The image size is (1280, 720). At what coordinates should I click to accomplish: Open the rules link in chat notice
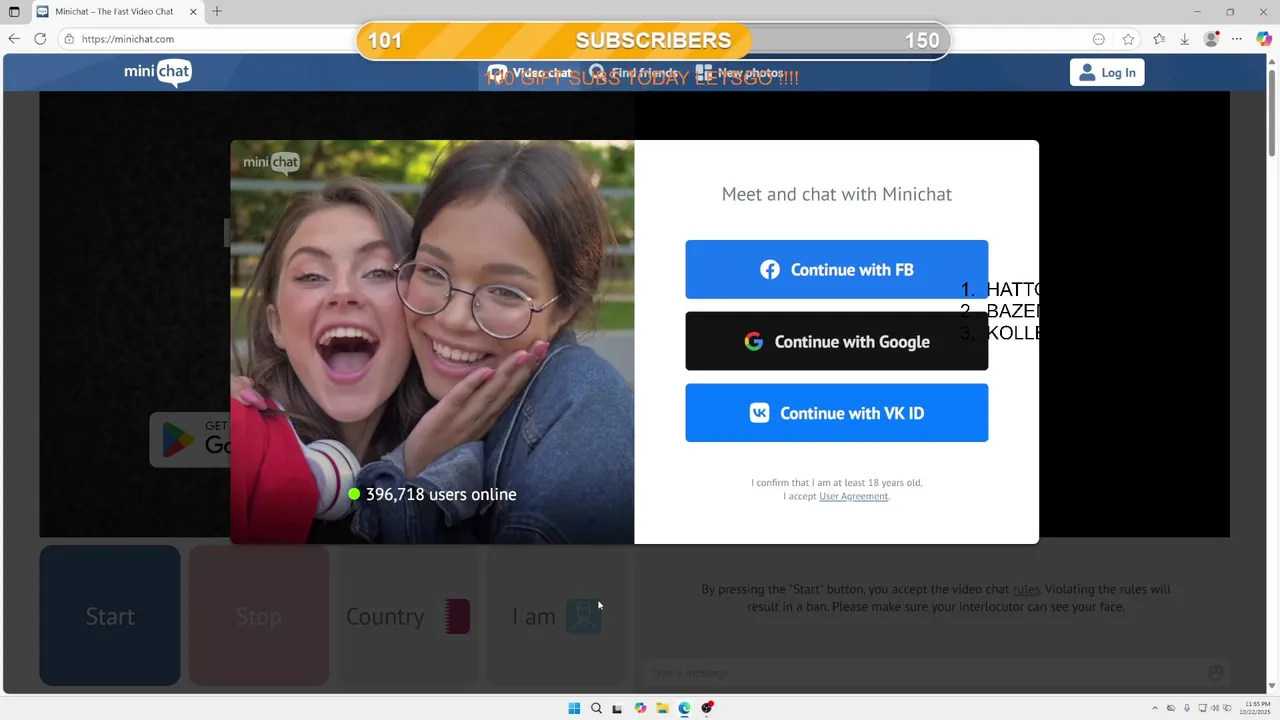tap(1026, 590)
